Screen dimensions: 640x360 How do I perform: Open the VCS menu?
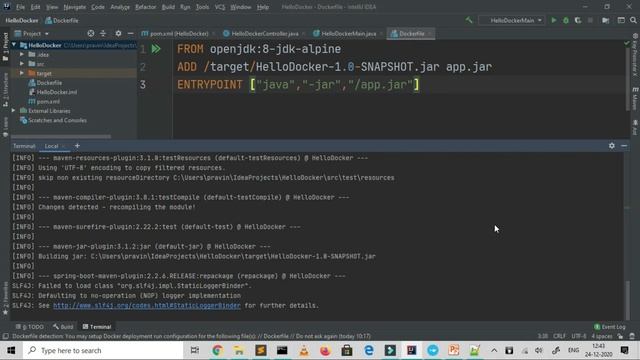click(220, 7)
